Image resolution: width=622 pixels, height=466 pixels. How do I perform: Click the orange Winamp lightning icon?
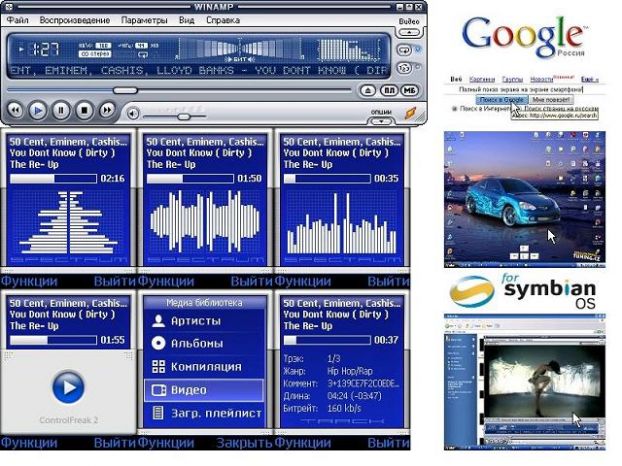(x=411, y=113)
